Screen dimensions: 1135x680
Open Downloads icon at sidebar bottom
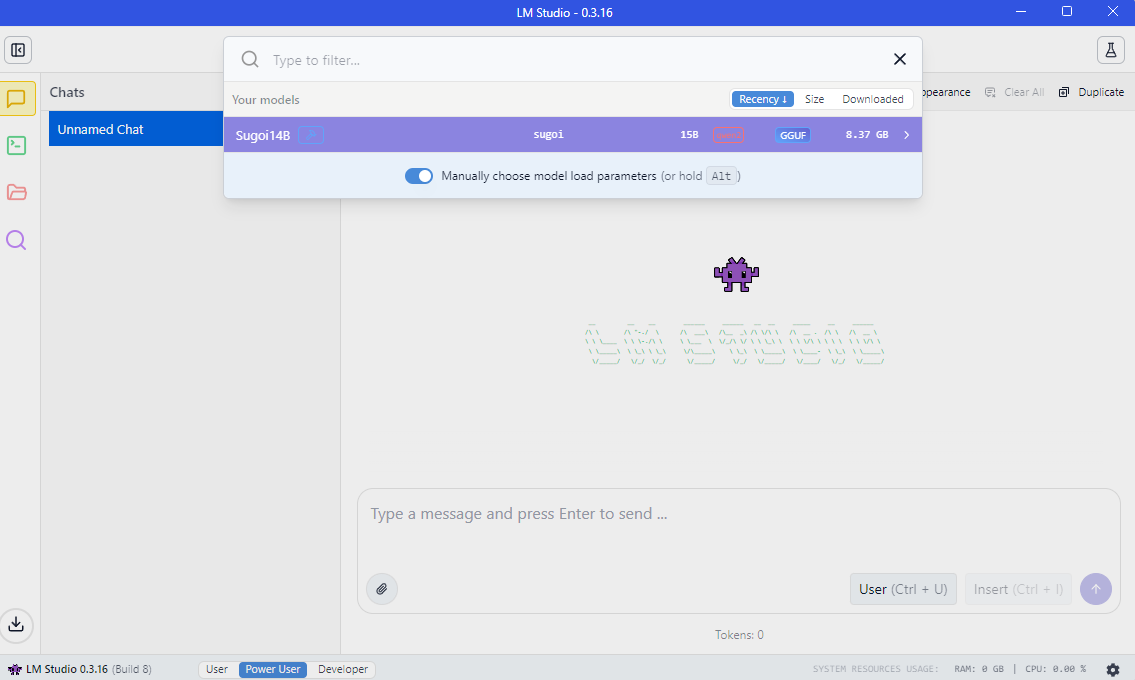tap(17, 624)
